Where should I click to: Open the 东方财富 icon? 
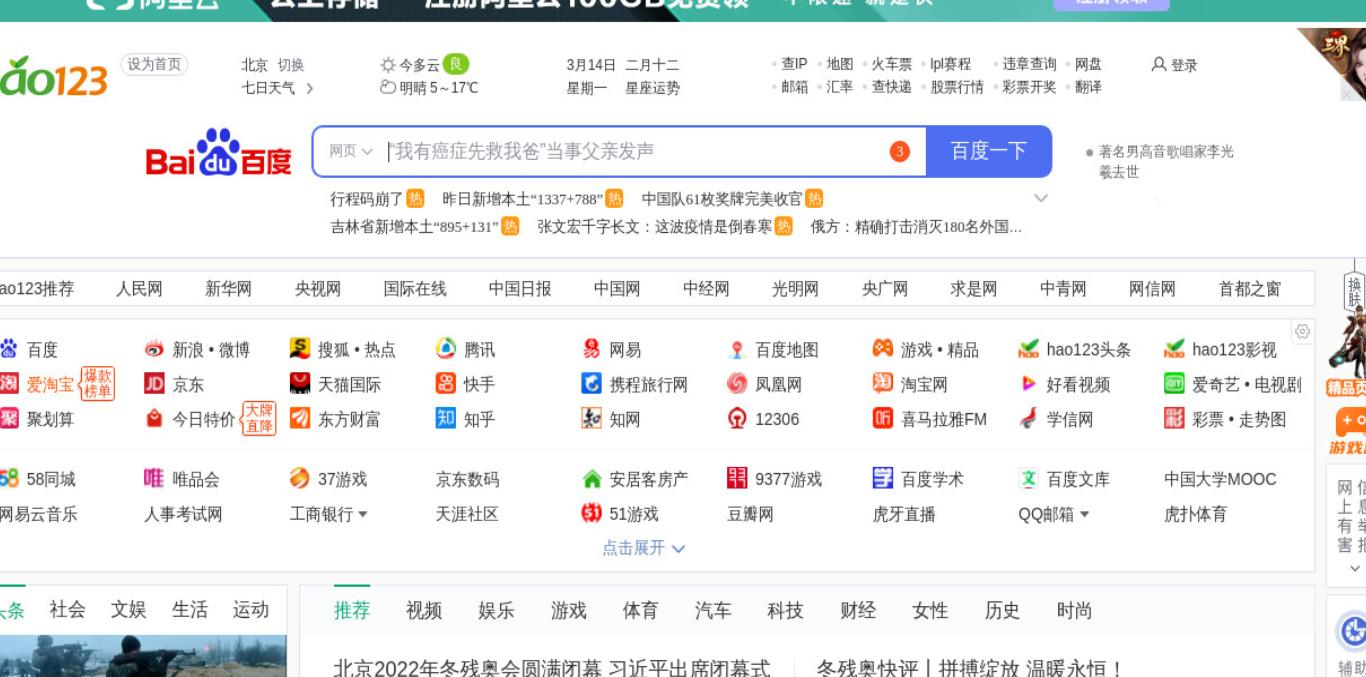click(300, 419)
